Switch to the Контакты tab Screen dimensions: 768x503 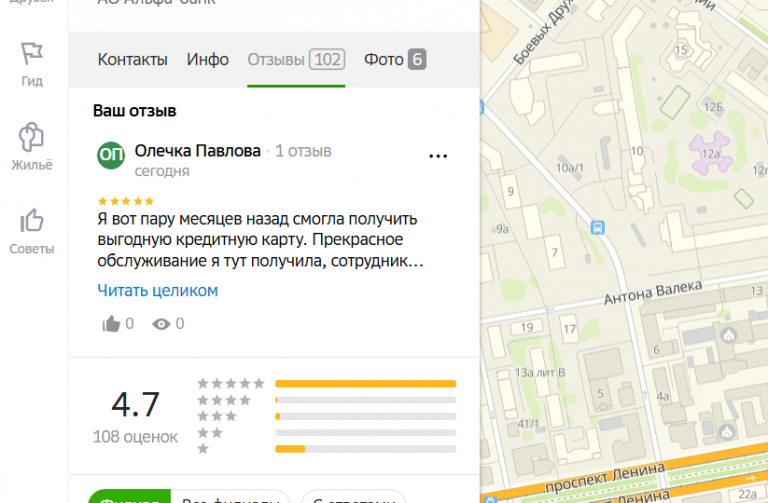coord(132,60)
